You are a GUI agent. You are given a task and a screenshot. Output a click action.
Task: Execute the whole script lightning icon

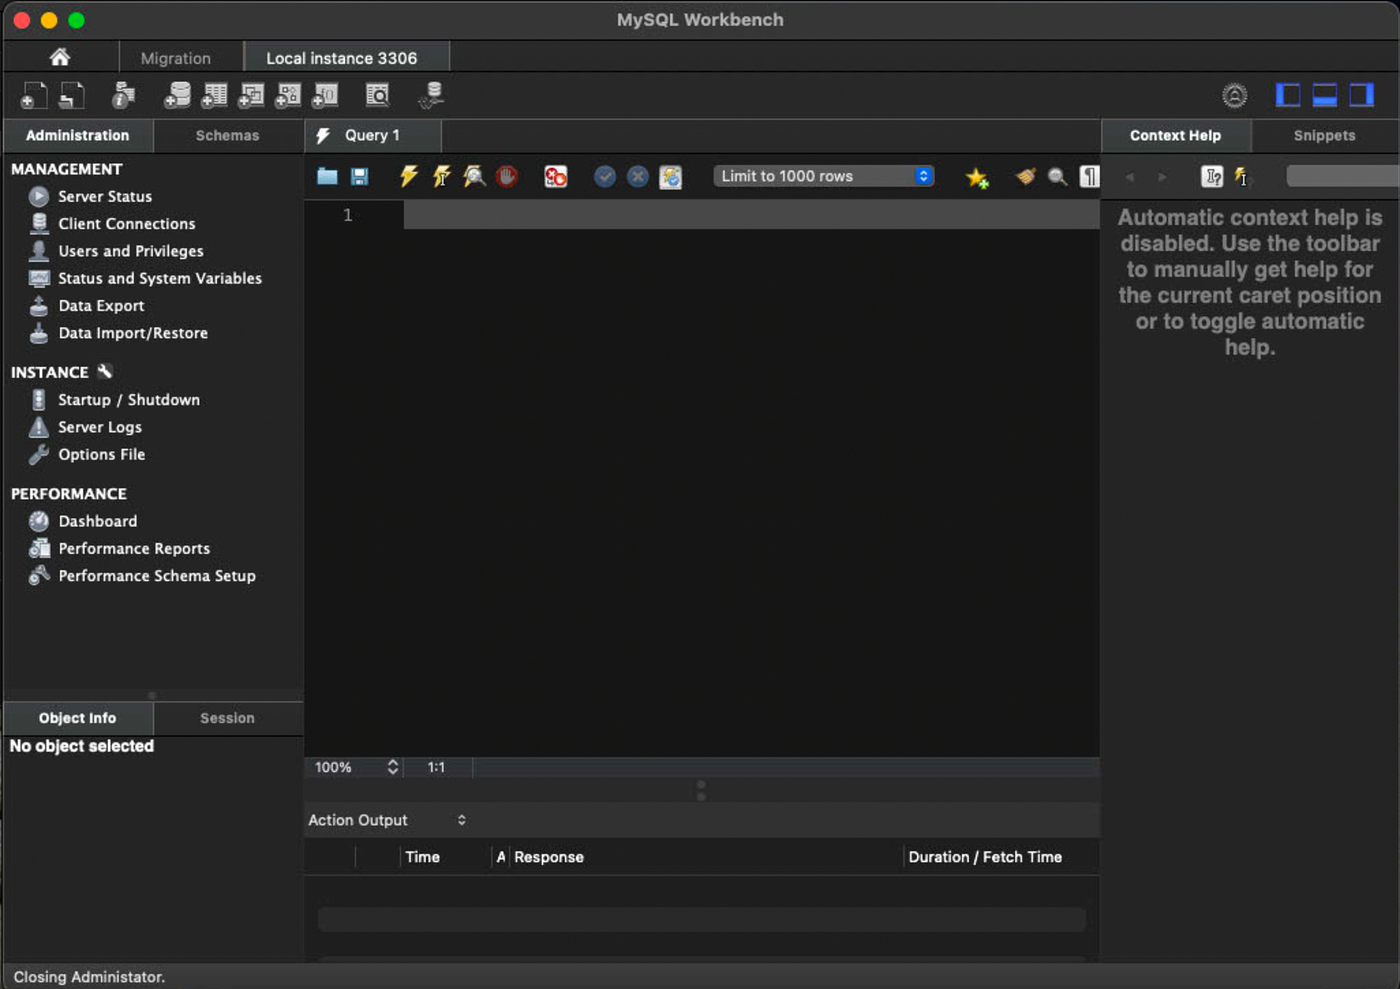point(408,177)
